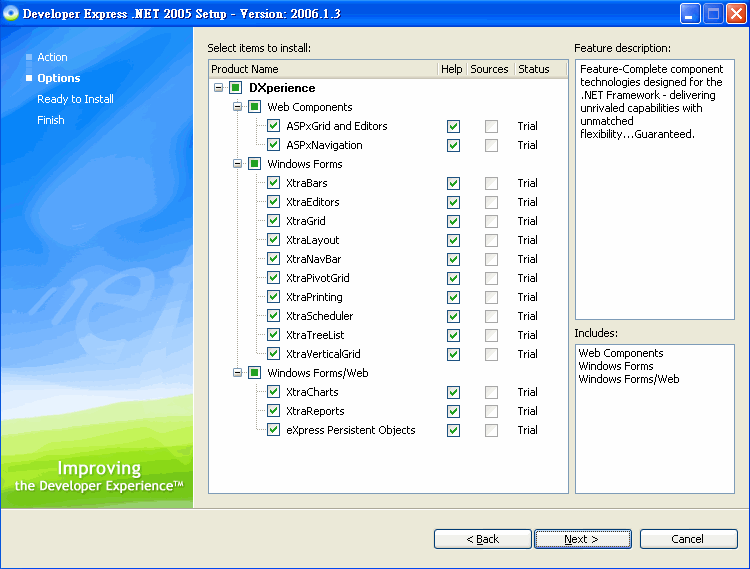Uncheck the XtraCharts product checkbox
The height and width of the screenshot is (569, 750).
273,392
